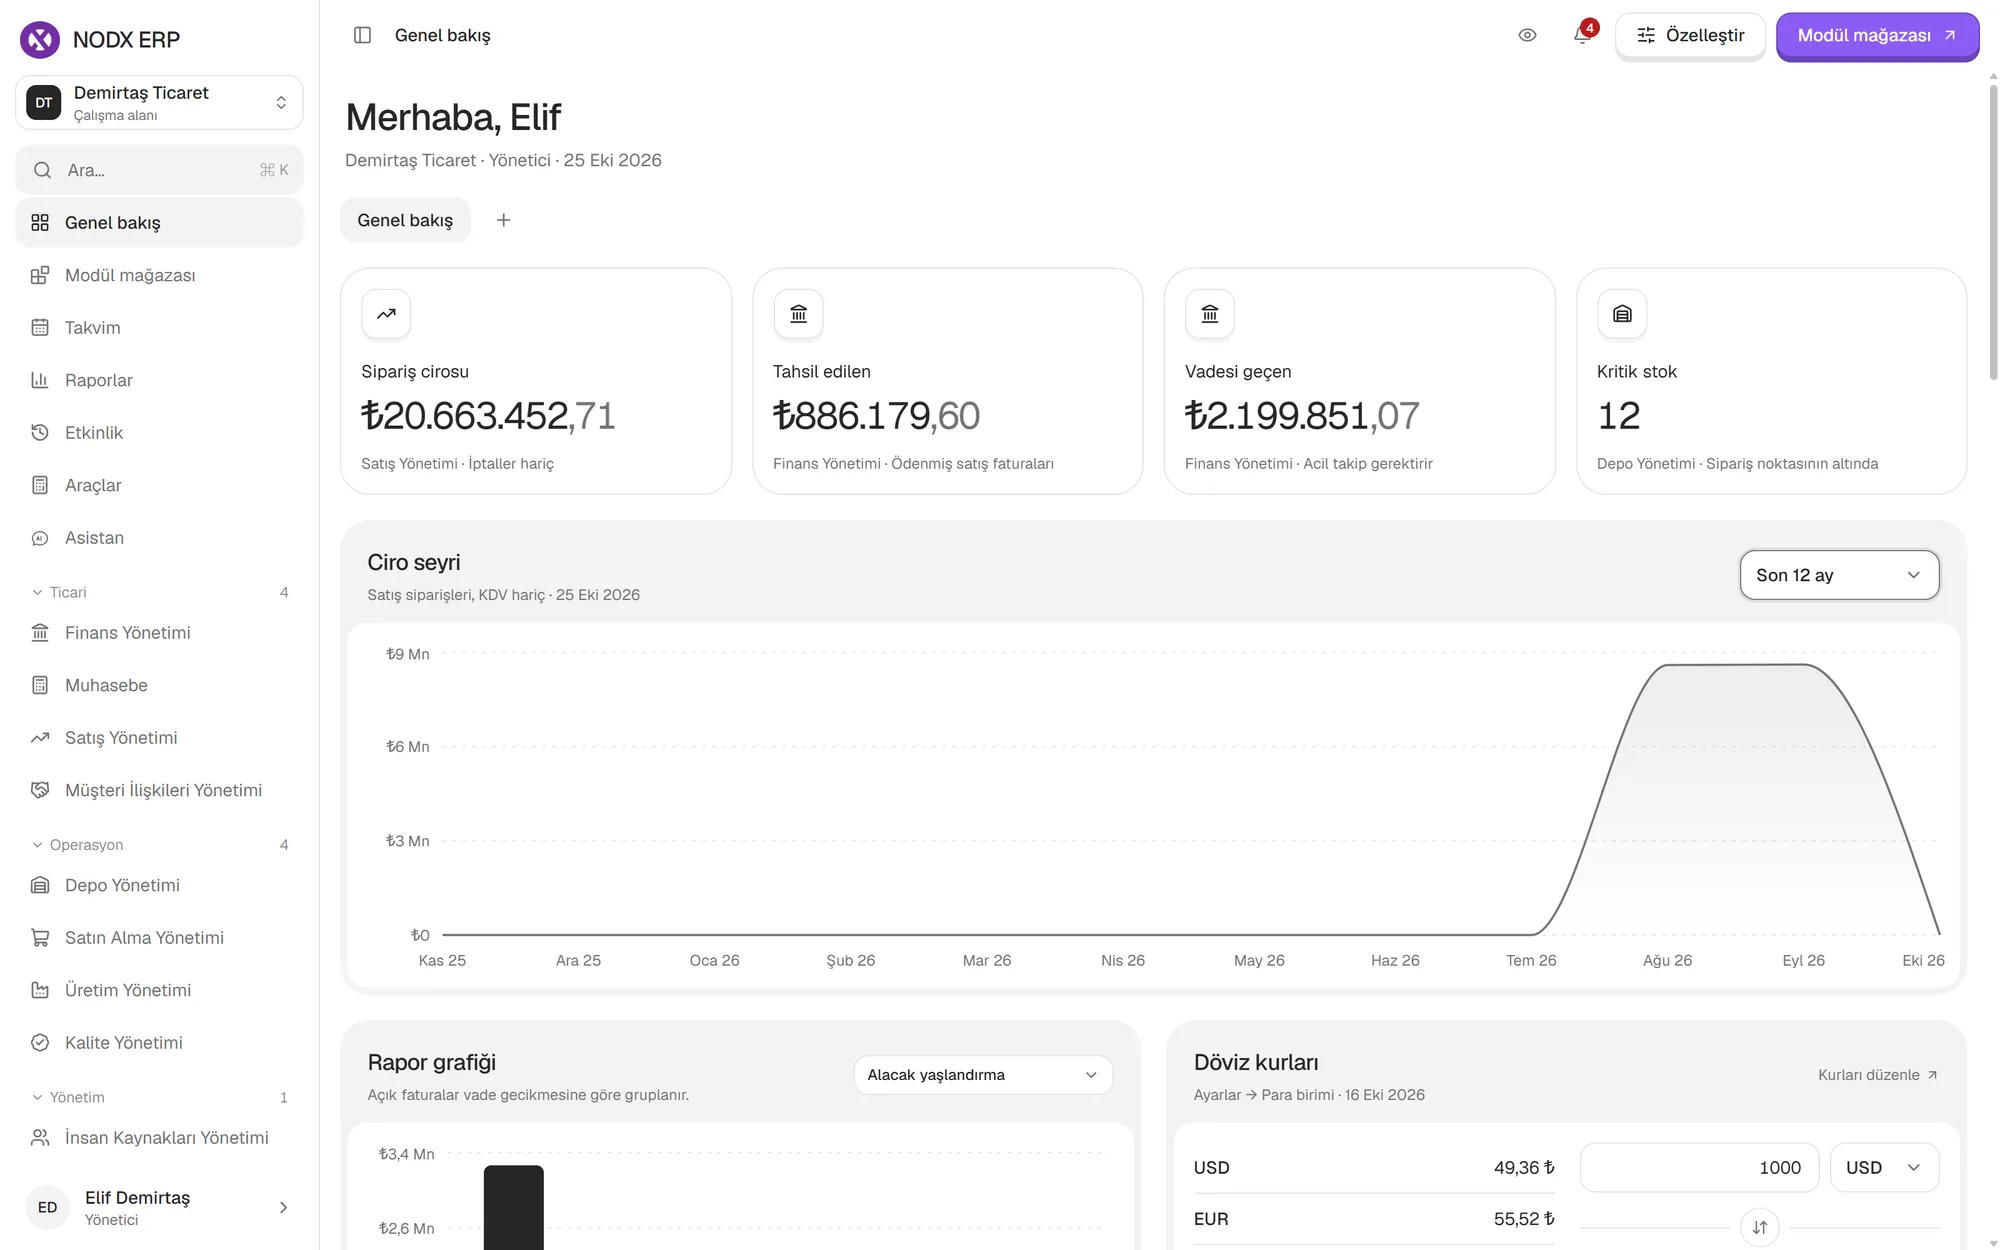The image size is (2000, 1250).
Task: Click the Özelleştir button
Action: coord(1690,36)
